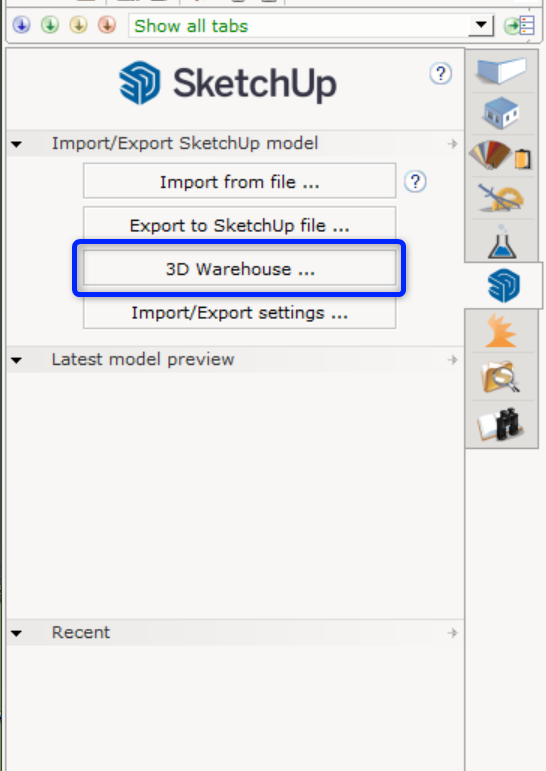Click the blue down-arrow circle icon

click(22, 25)
